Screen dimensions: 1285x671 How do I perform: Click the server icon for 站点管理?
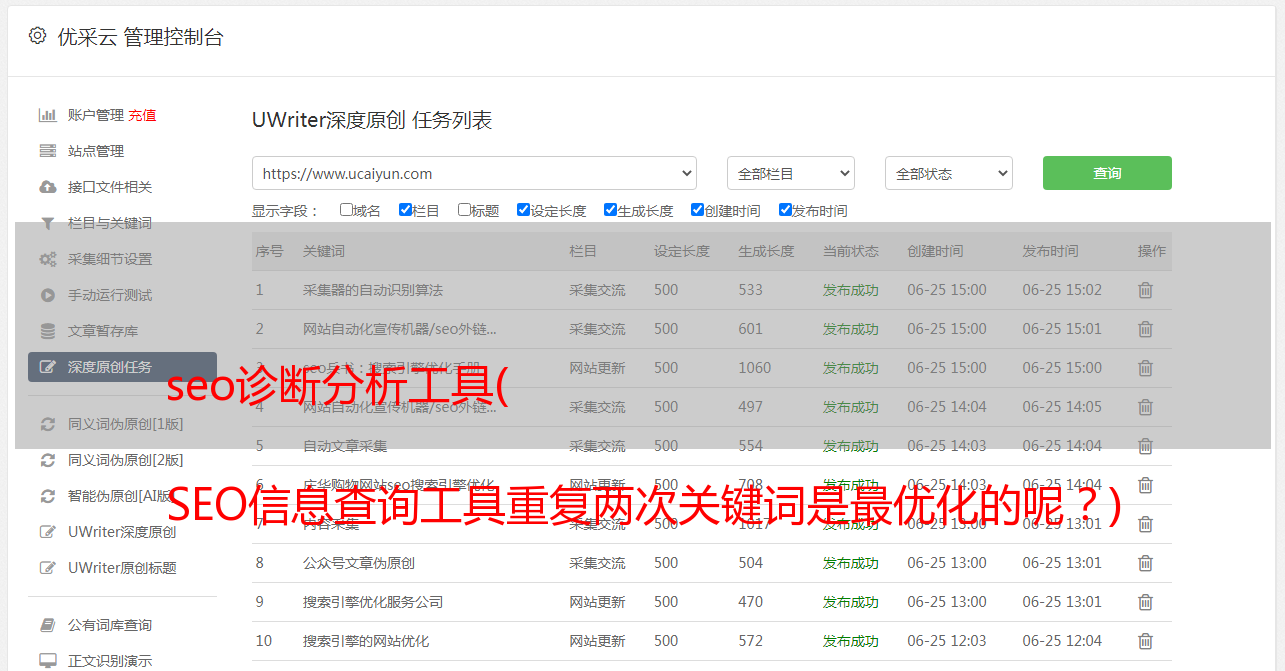point(47,151)
